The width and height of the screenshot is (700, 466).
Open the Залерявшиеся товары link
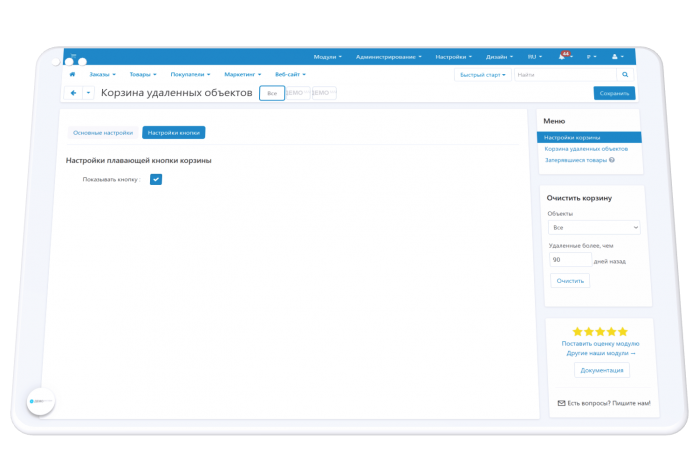[576, 160]
